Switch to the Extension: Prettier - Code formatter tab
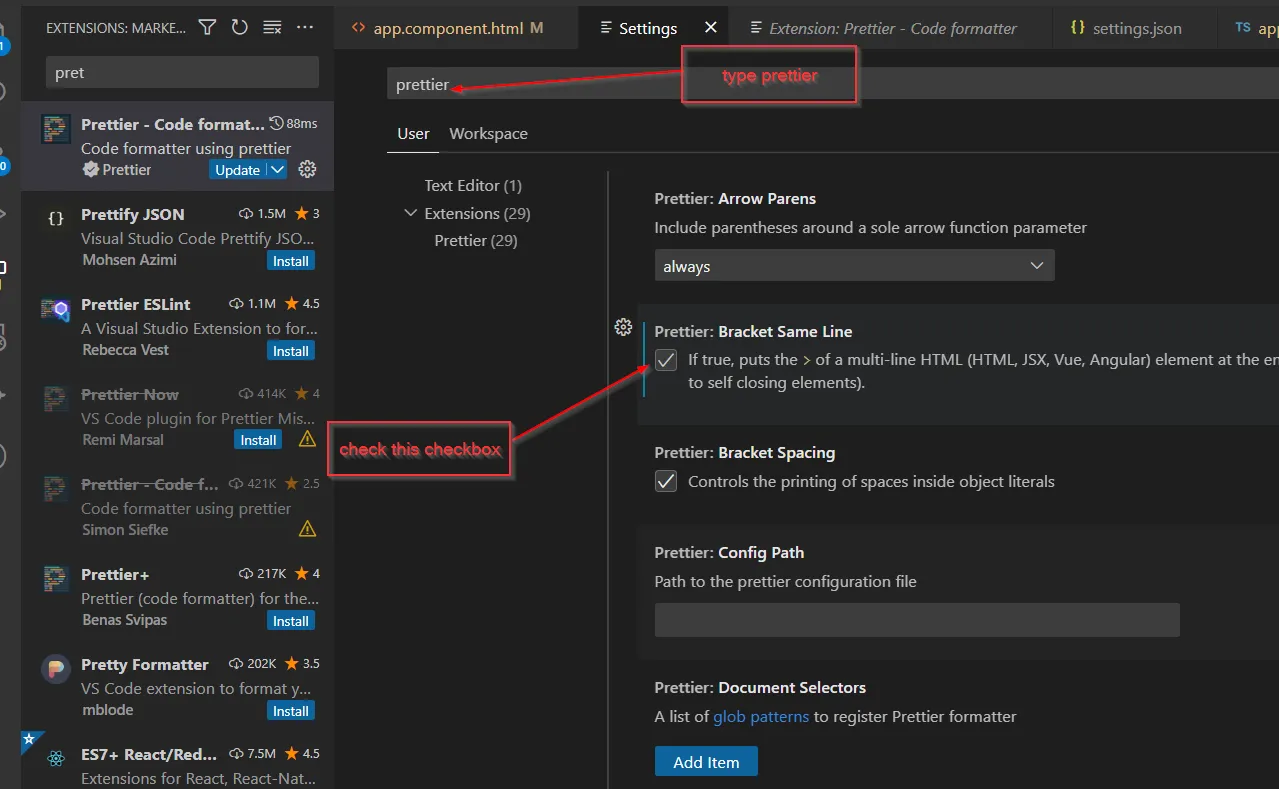This screenshot has height=789, width=1279. [x=892, y=28]
